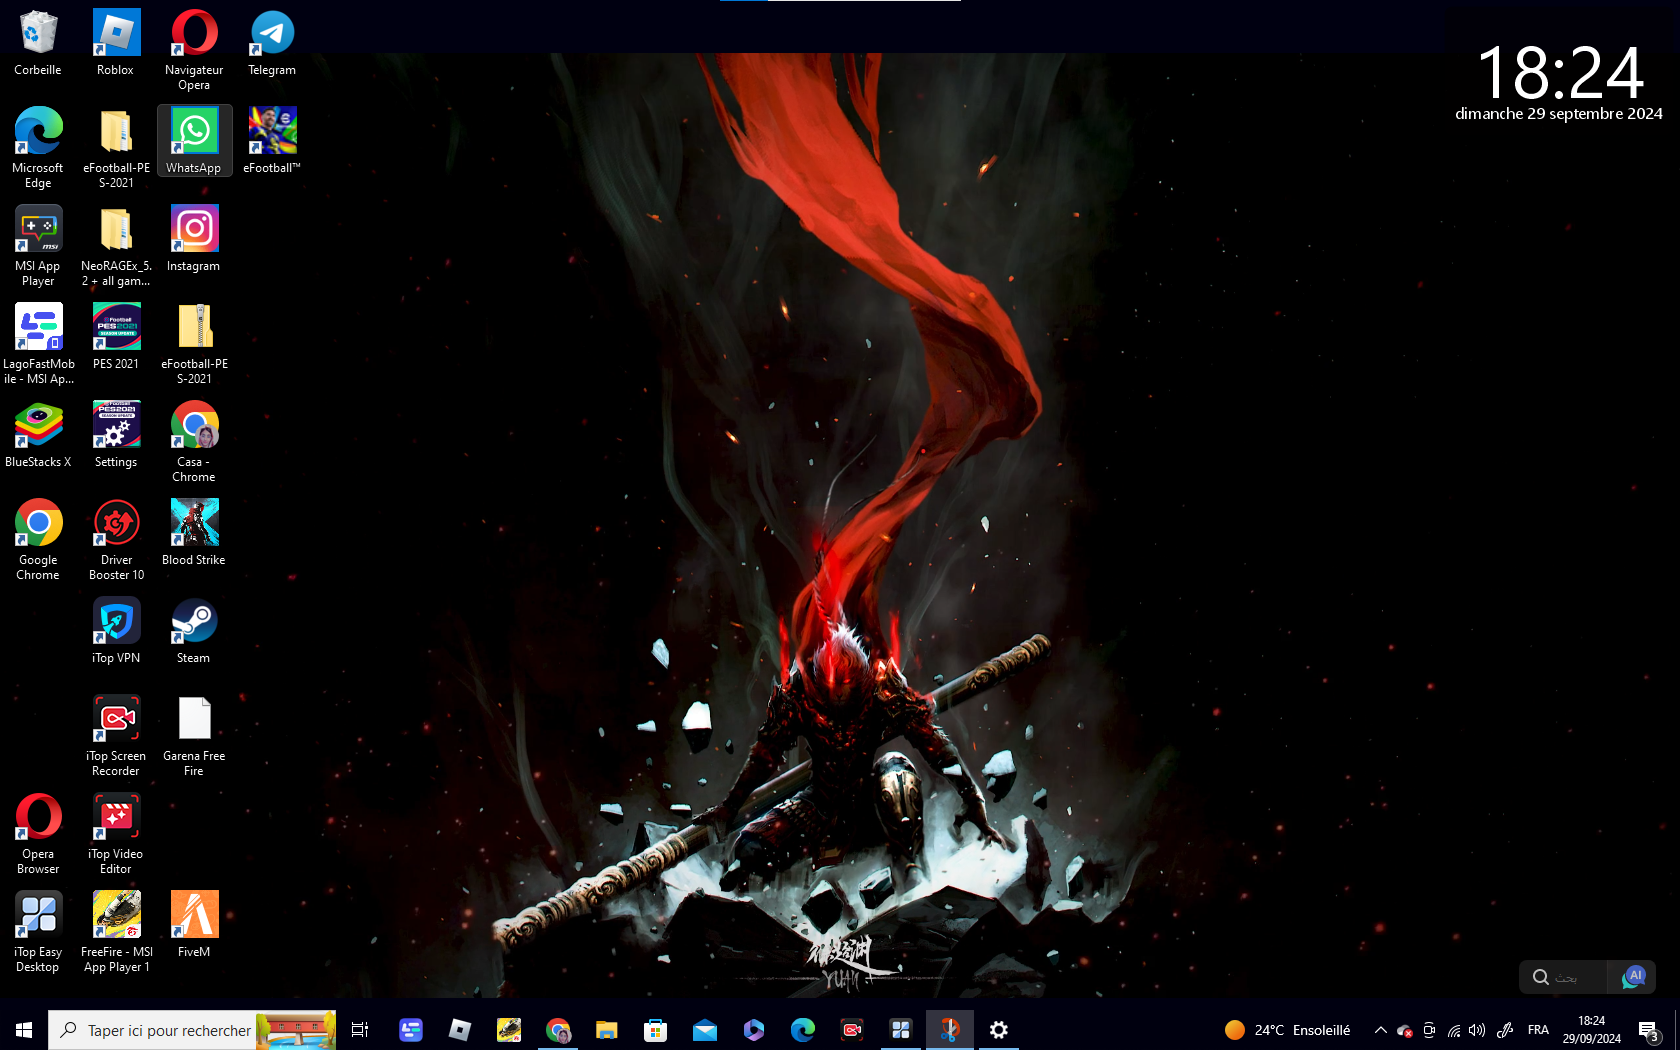Image resolution: width=1680 pixels, height=1050 pixels.
Task: Click the Windows Start button
Action: click(24, 1030)
